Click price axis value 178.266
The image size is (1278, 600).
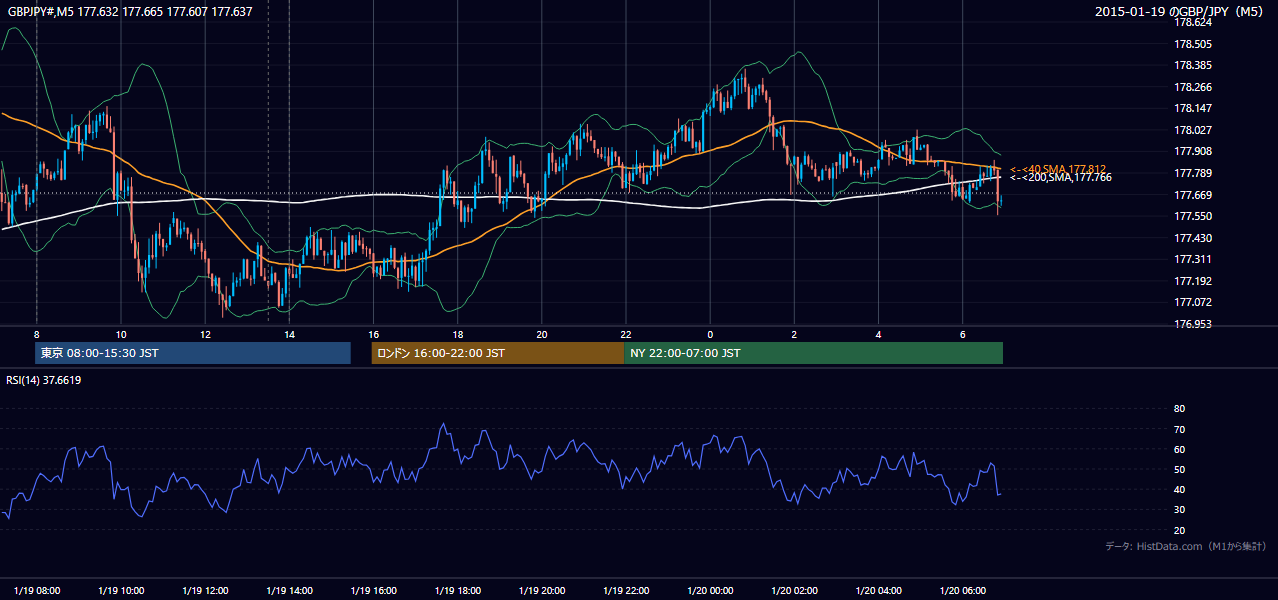coord(1193,87)
